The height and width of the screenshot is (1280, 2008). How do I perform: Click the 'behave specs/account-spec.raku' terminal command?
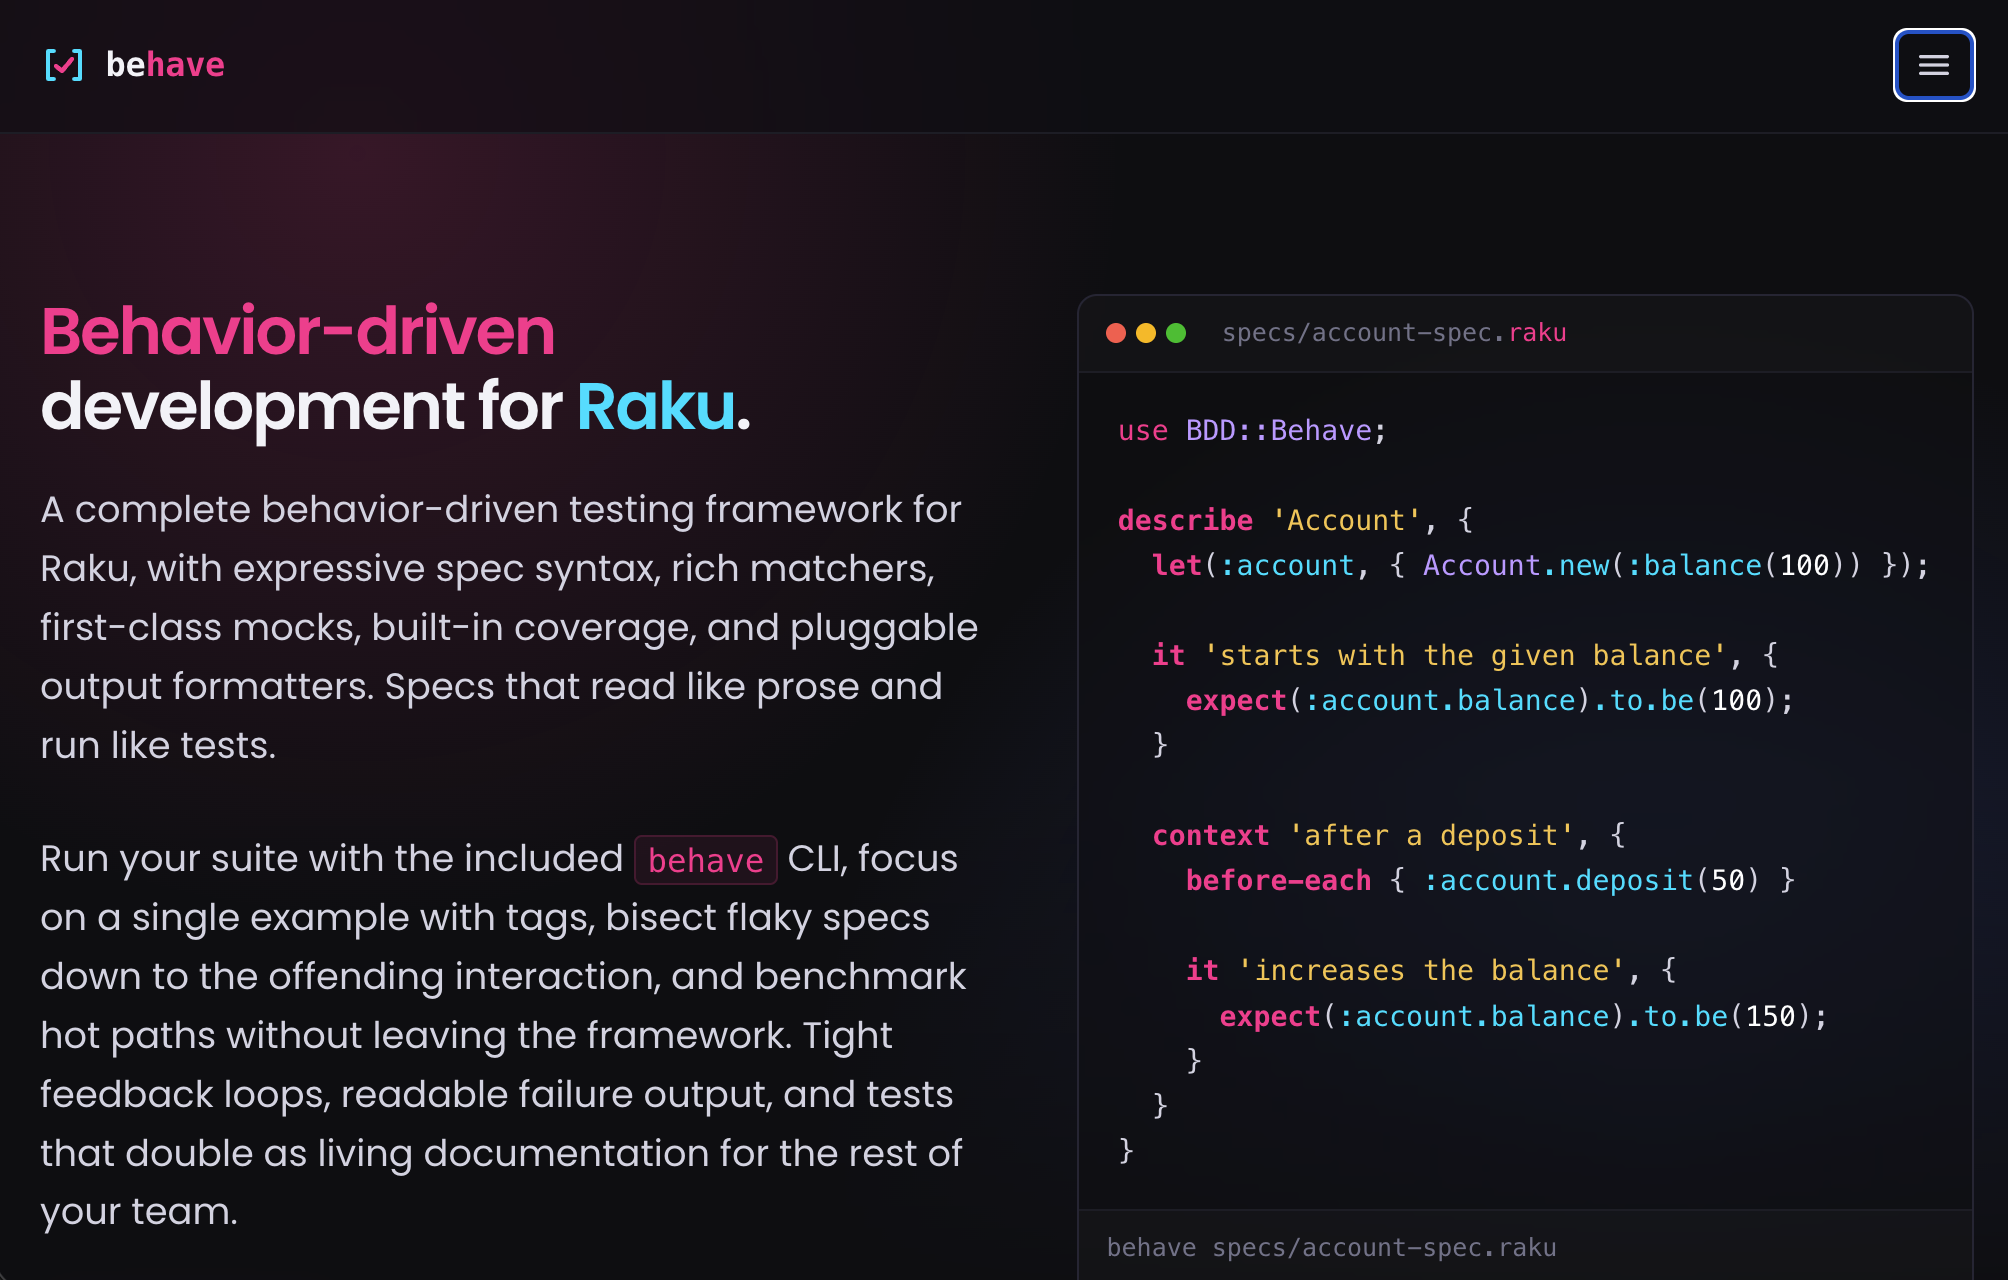click(1331, 1248)
